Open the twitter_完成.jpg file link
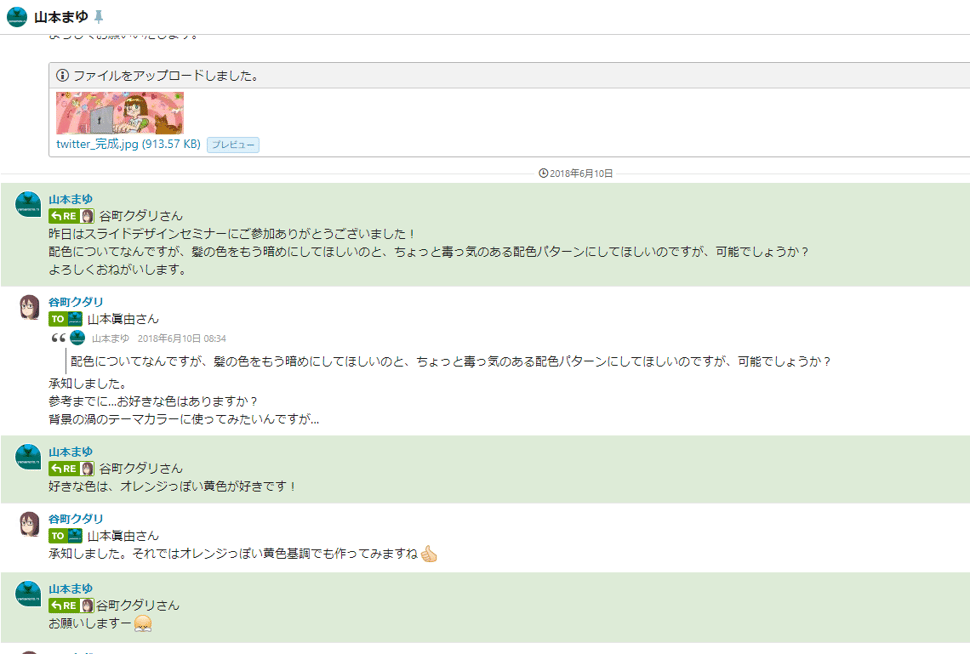Viewport: 970px width, 654px height. [x=128, y=144]
